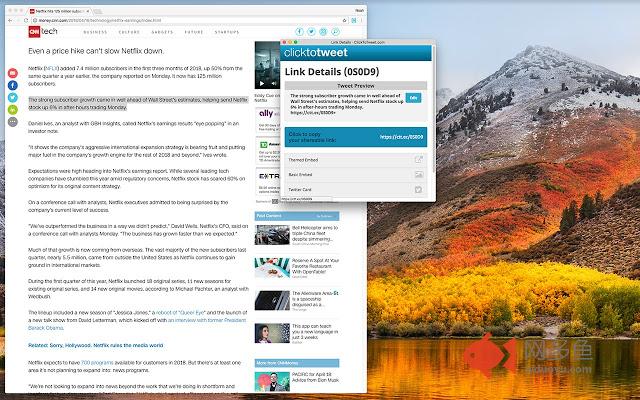
Task: Mute the article video sound
Action: pyautogui.click(x=273, y=84)
